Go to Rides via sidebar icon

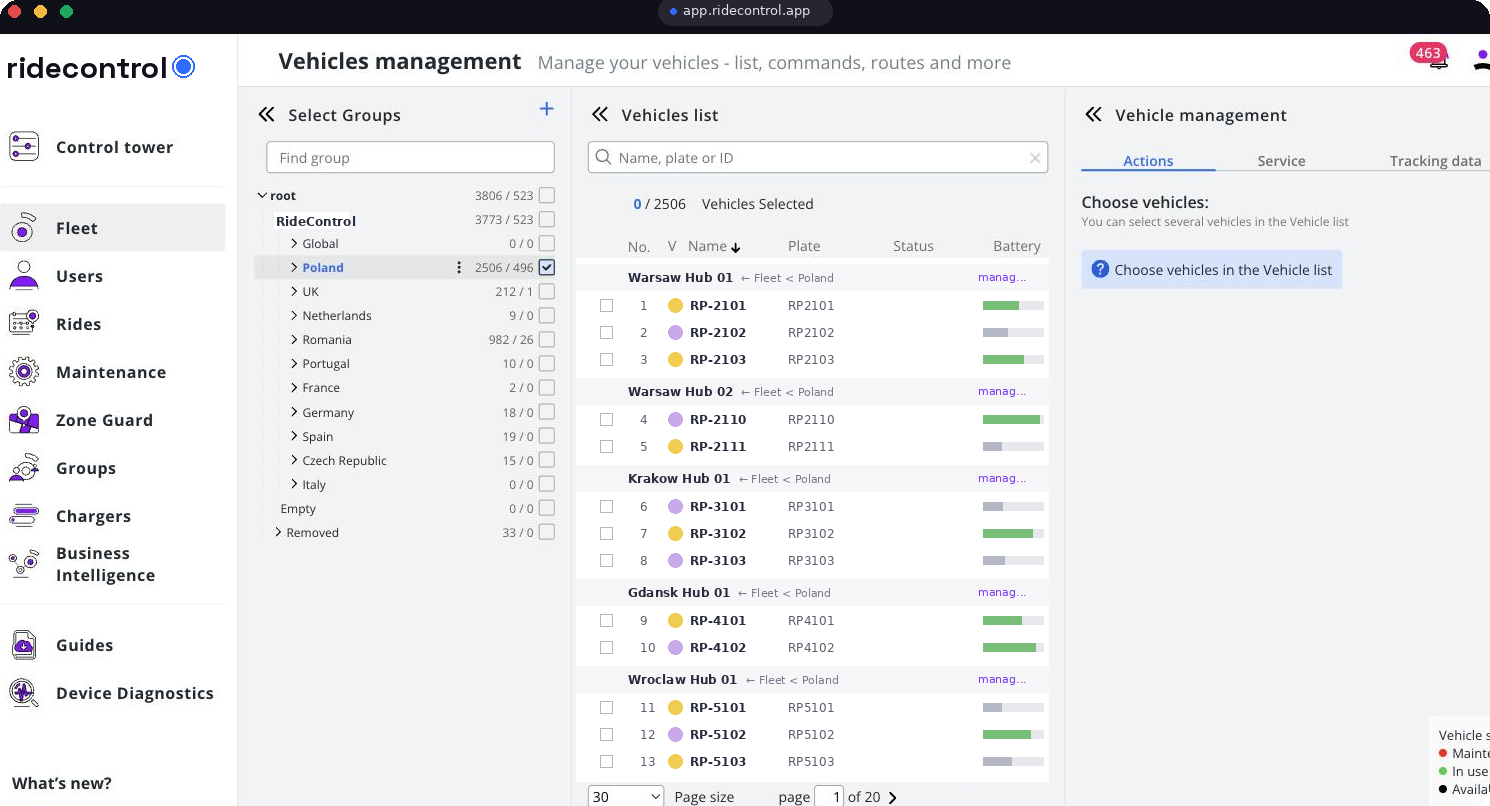click(x=23, y=324)
